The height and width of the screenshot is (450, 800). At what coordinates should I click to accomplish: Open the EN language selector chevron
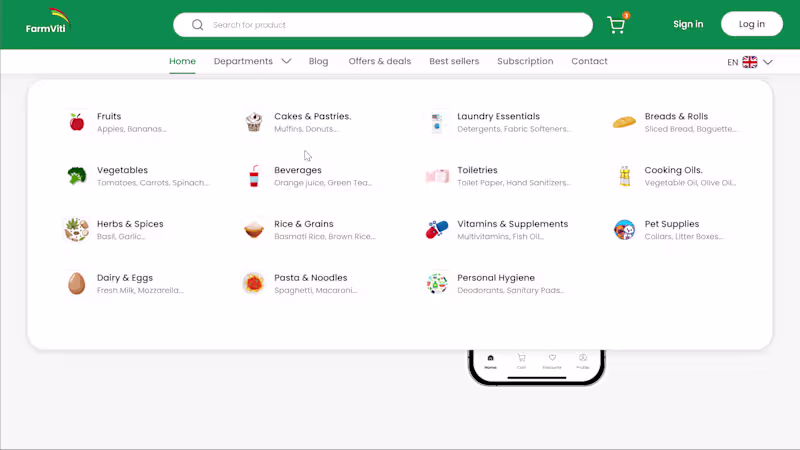(768, 62)
